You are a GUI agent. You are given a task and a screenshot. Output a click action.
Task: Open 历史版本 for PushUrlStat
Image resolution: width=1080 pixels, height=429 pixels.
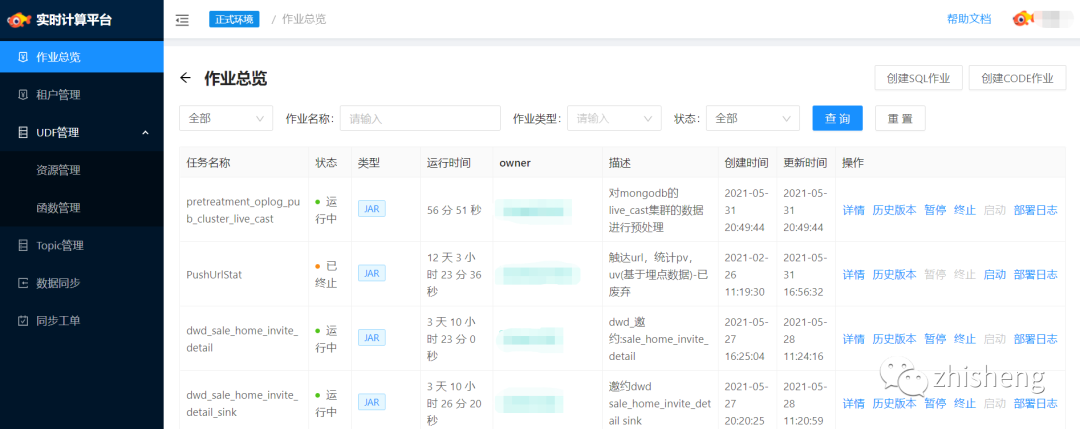[894, 274]
